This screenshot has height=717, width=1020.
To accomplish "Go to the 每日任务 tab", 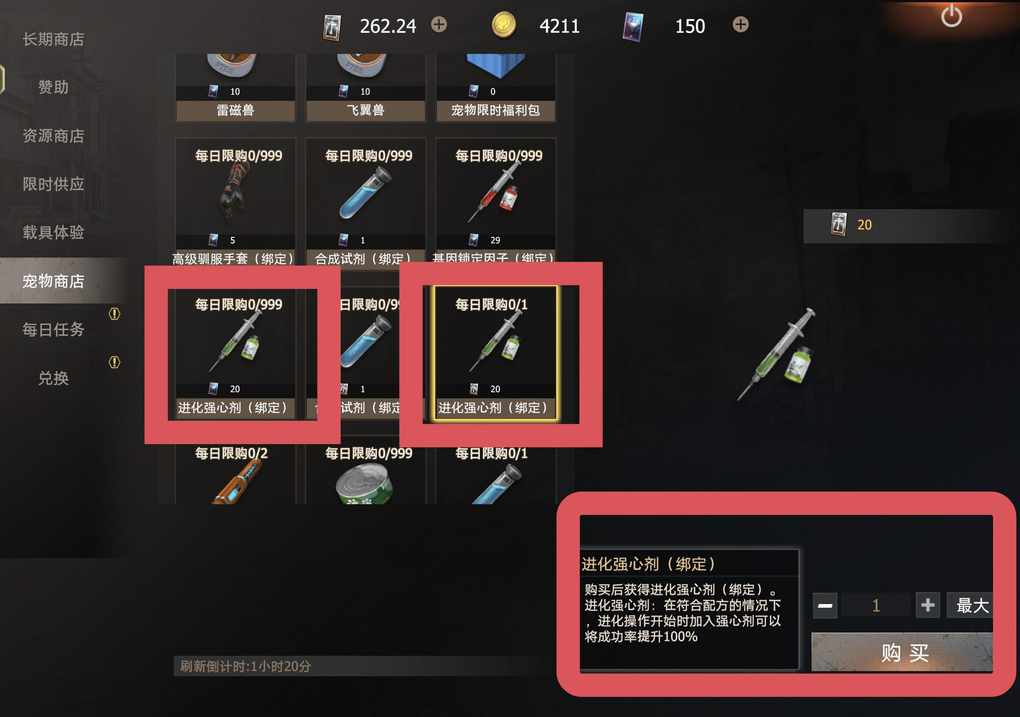I will coord(53,329).
